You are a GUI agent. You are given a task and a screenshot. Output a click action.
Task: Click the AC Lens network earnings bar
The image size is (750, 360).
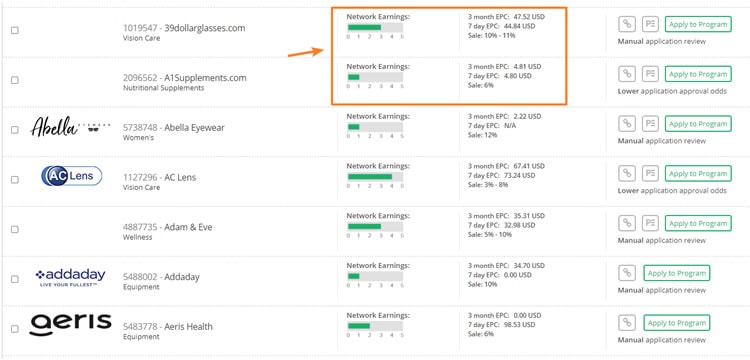tap(375, 177)
